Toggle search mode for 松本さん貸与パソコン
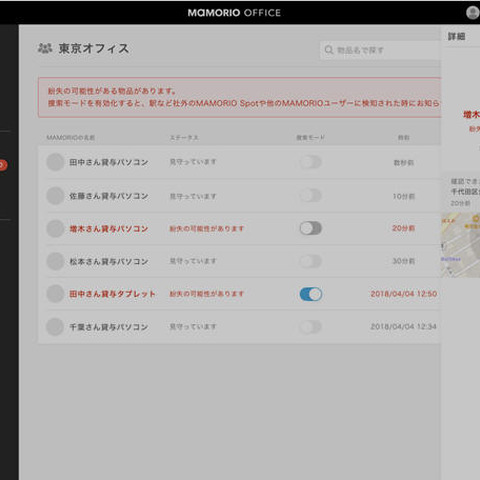 (310, 261)
